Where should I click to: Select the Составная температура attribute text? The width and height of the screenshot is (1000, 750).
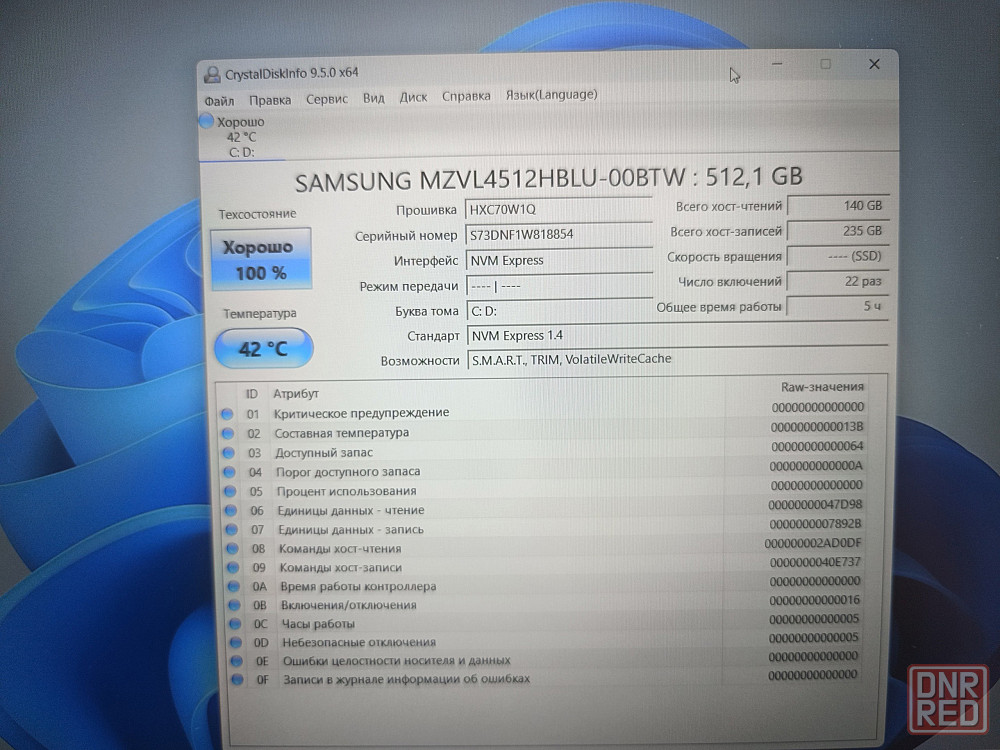(342, 432)
